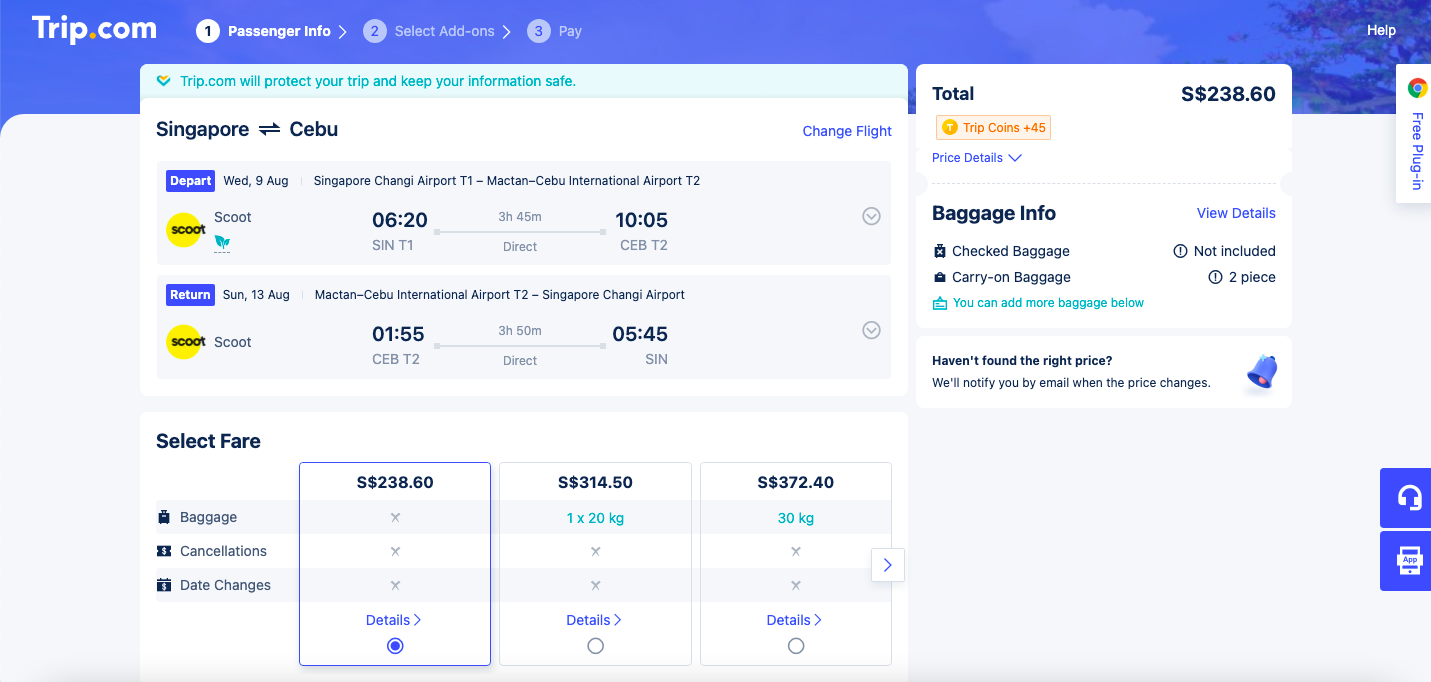
Task: Click the Date Changes row icon
Action: (164, 585)
